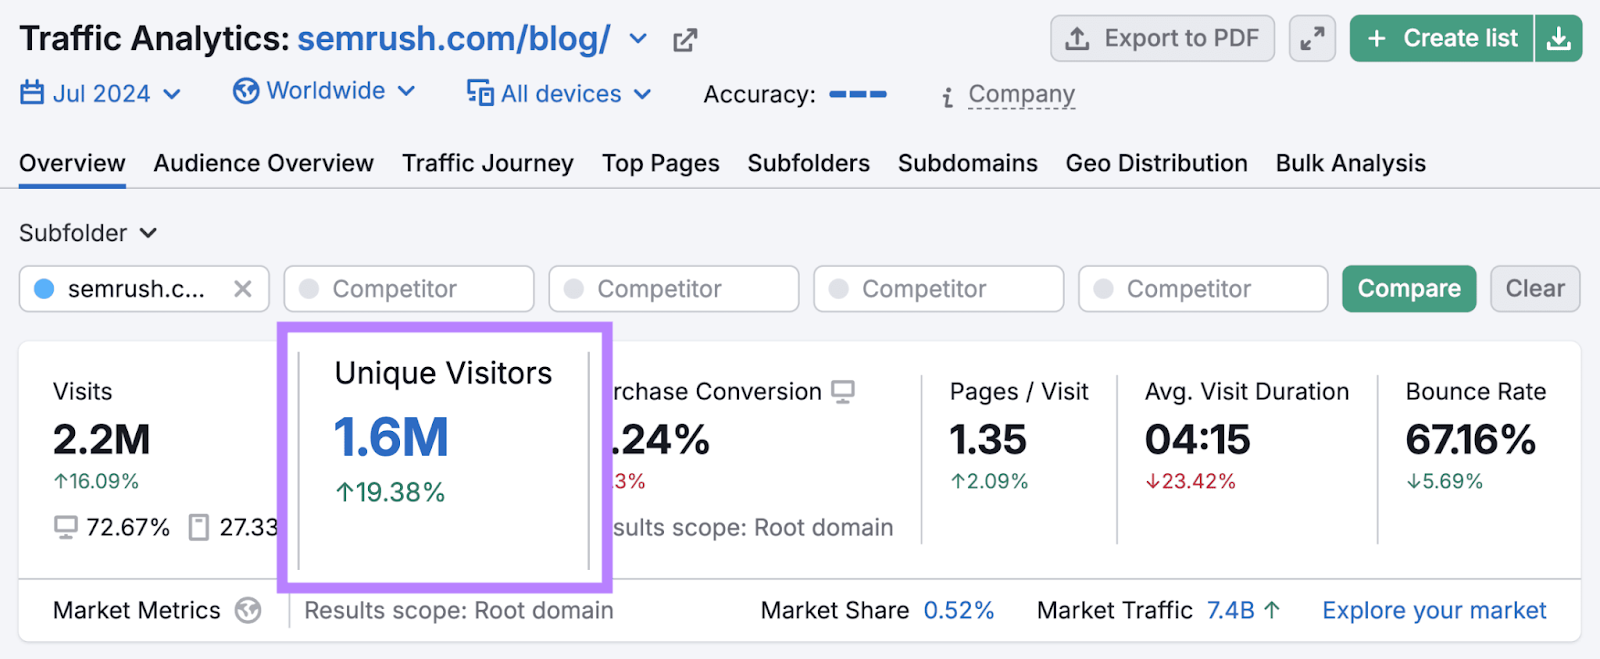Switch to Traffic Journey tab
This screenshot has width=1600, height=659.
tap(488, 163)
